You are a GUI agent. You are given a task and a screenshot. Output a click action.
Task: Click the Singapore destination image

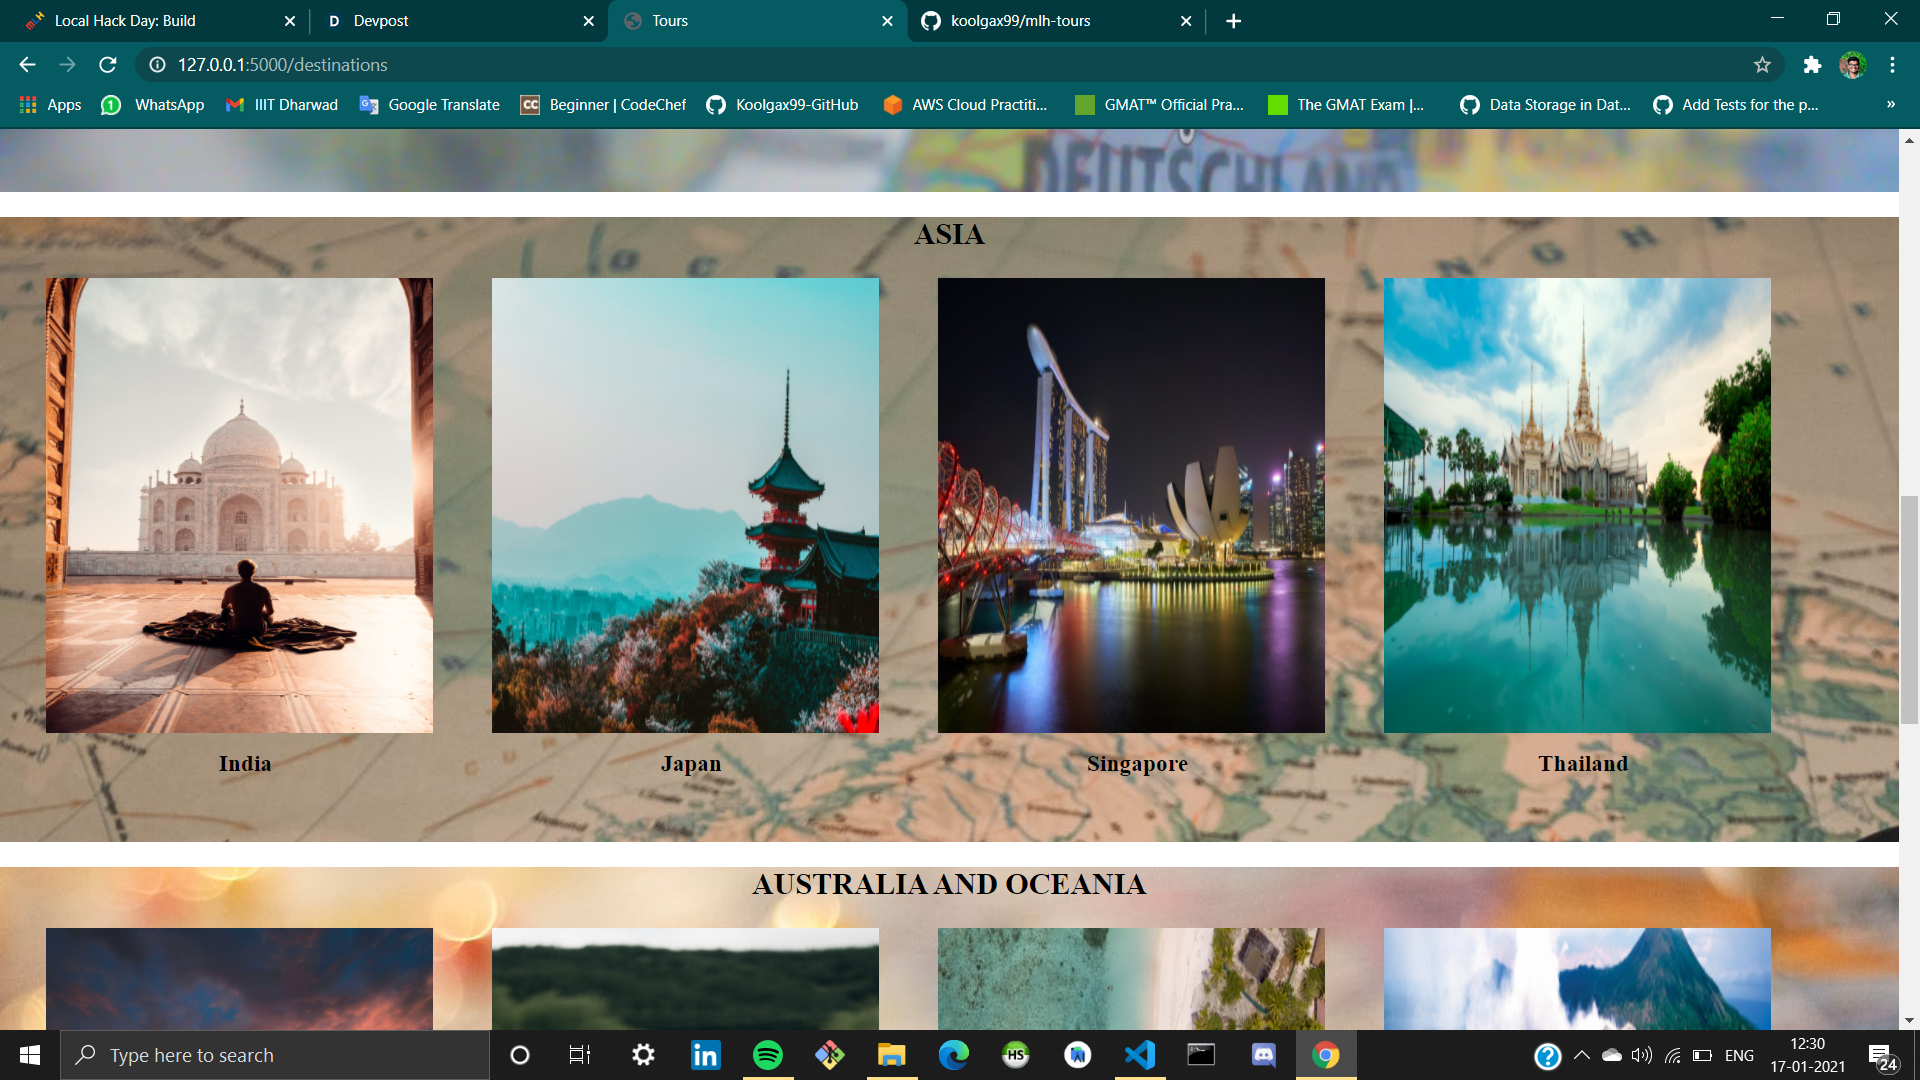1131,505
